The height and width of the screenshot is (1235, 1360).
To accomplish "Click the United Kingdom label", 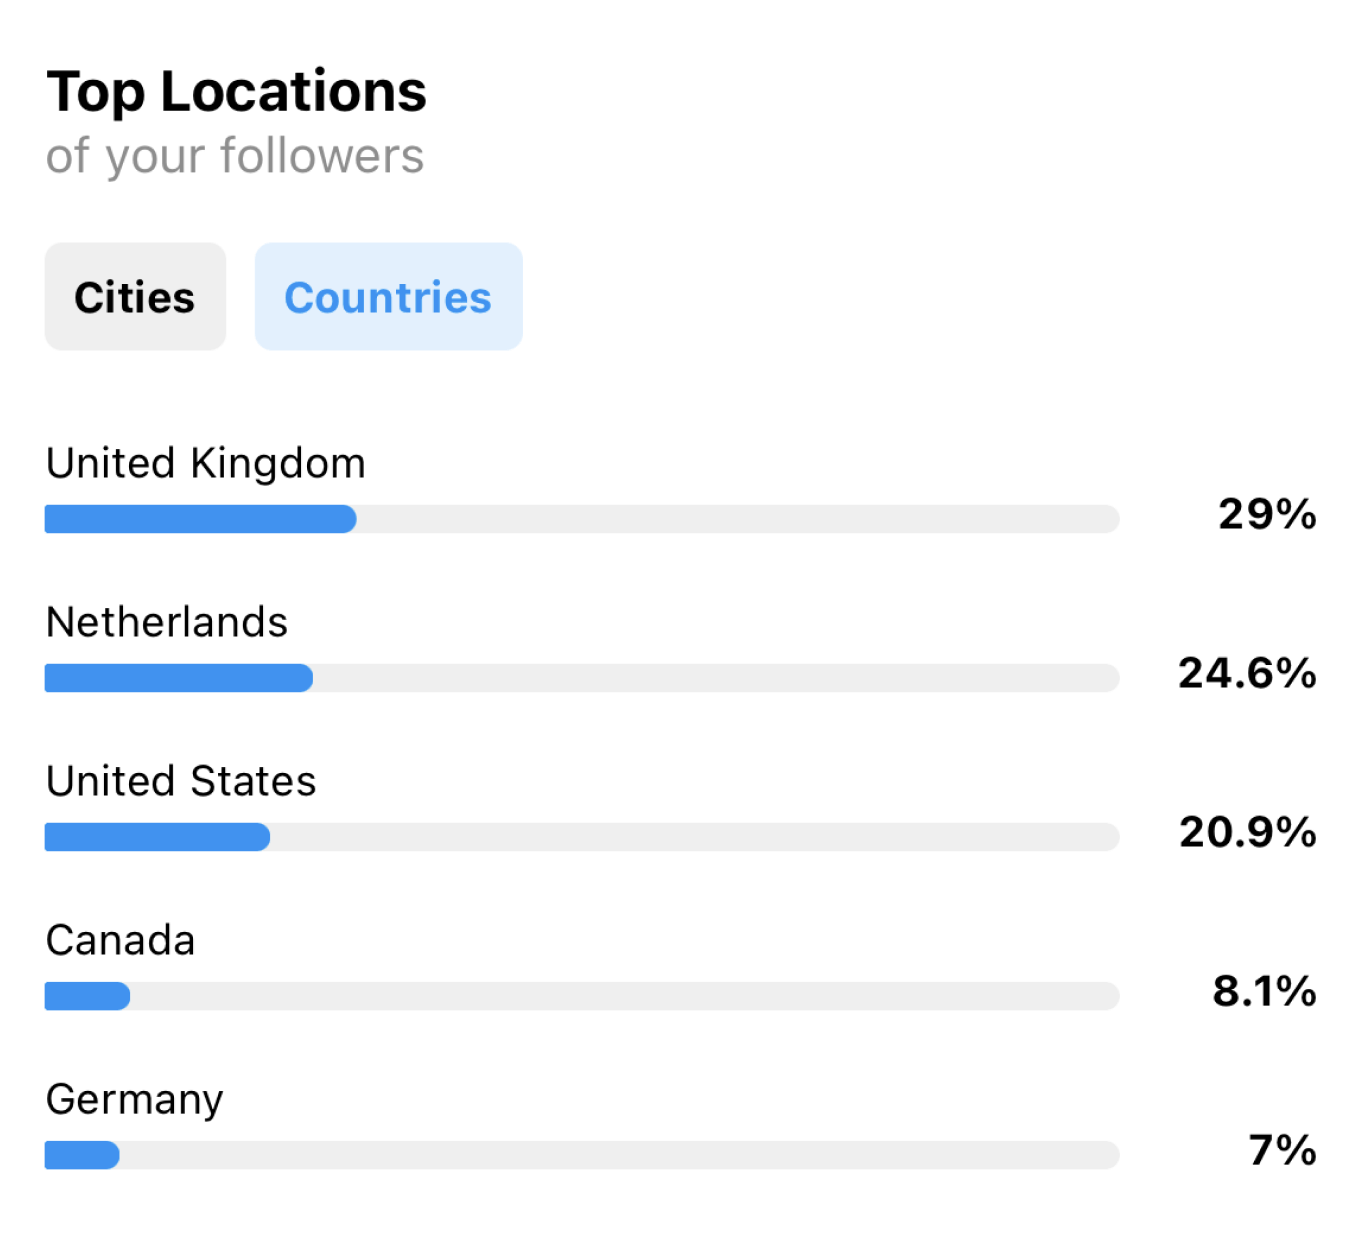I will [206, 463].
